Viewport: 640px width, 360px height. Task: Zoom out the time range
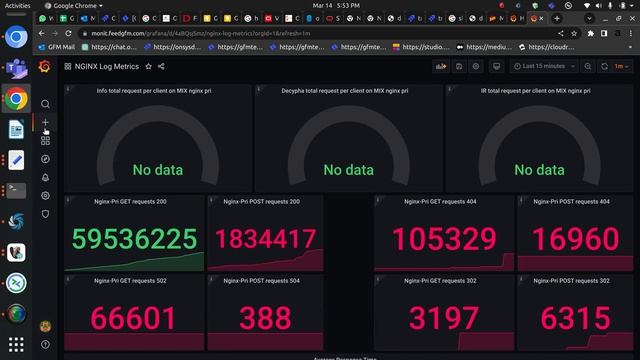(588, 66)
